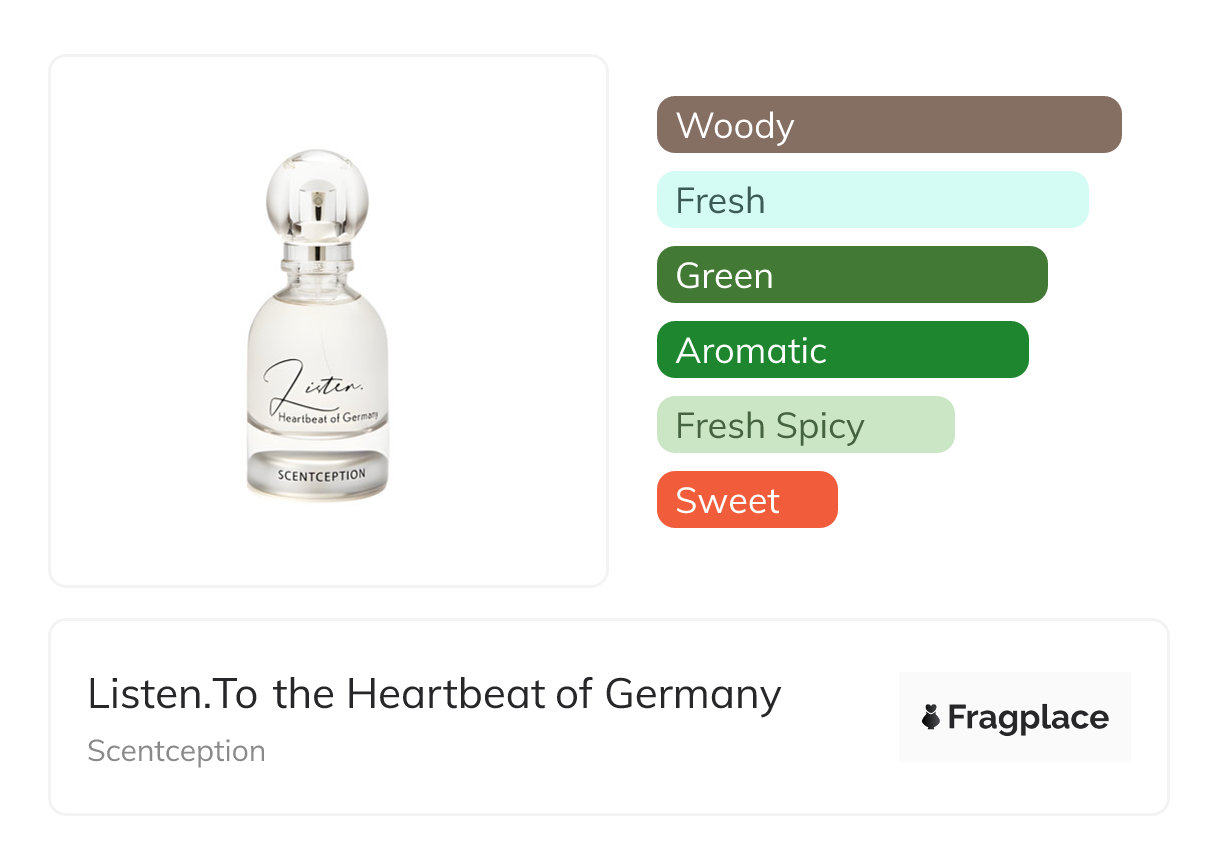Open the 'Listen.To the Heartbeat of Germany' title
Image resolution: width=1218 pixels, height=864 pixels.
[434, 694]
